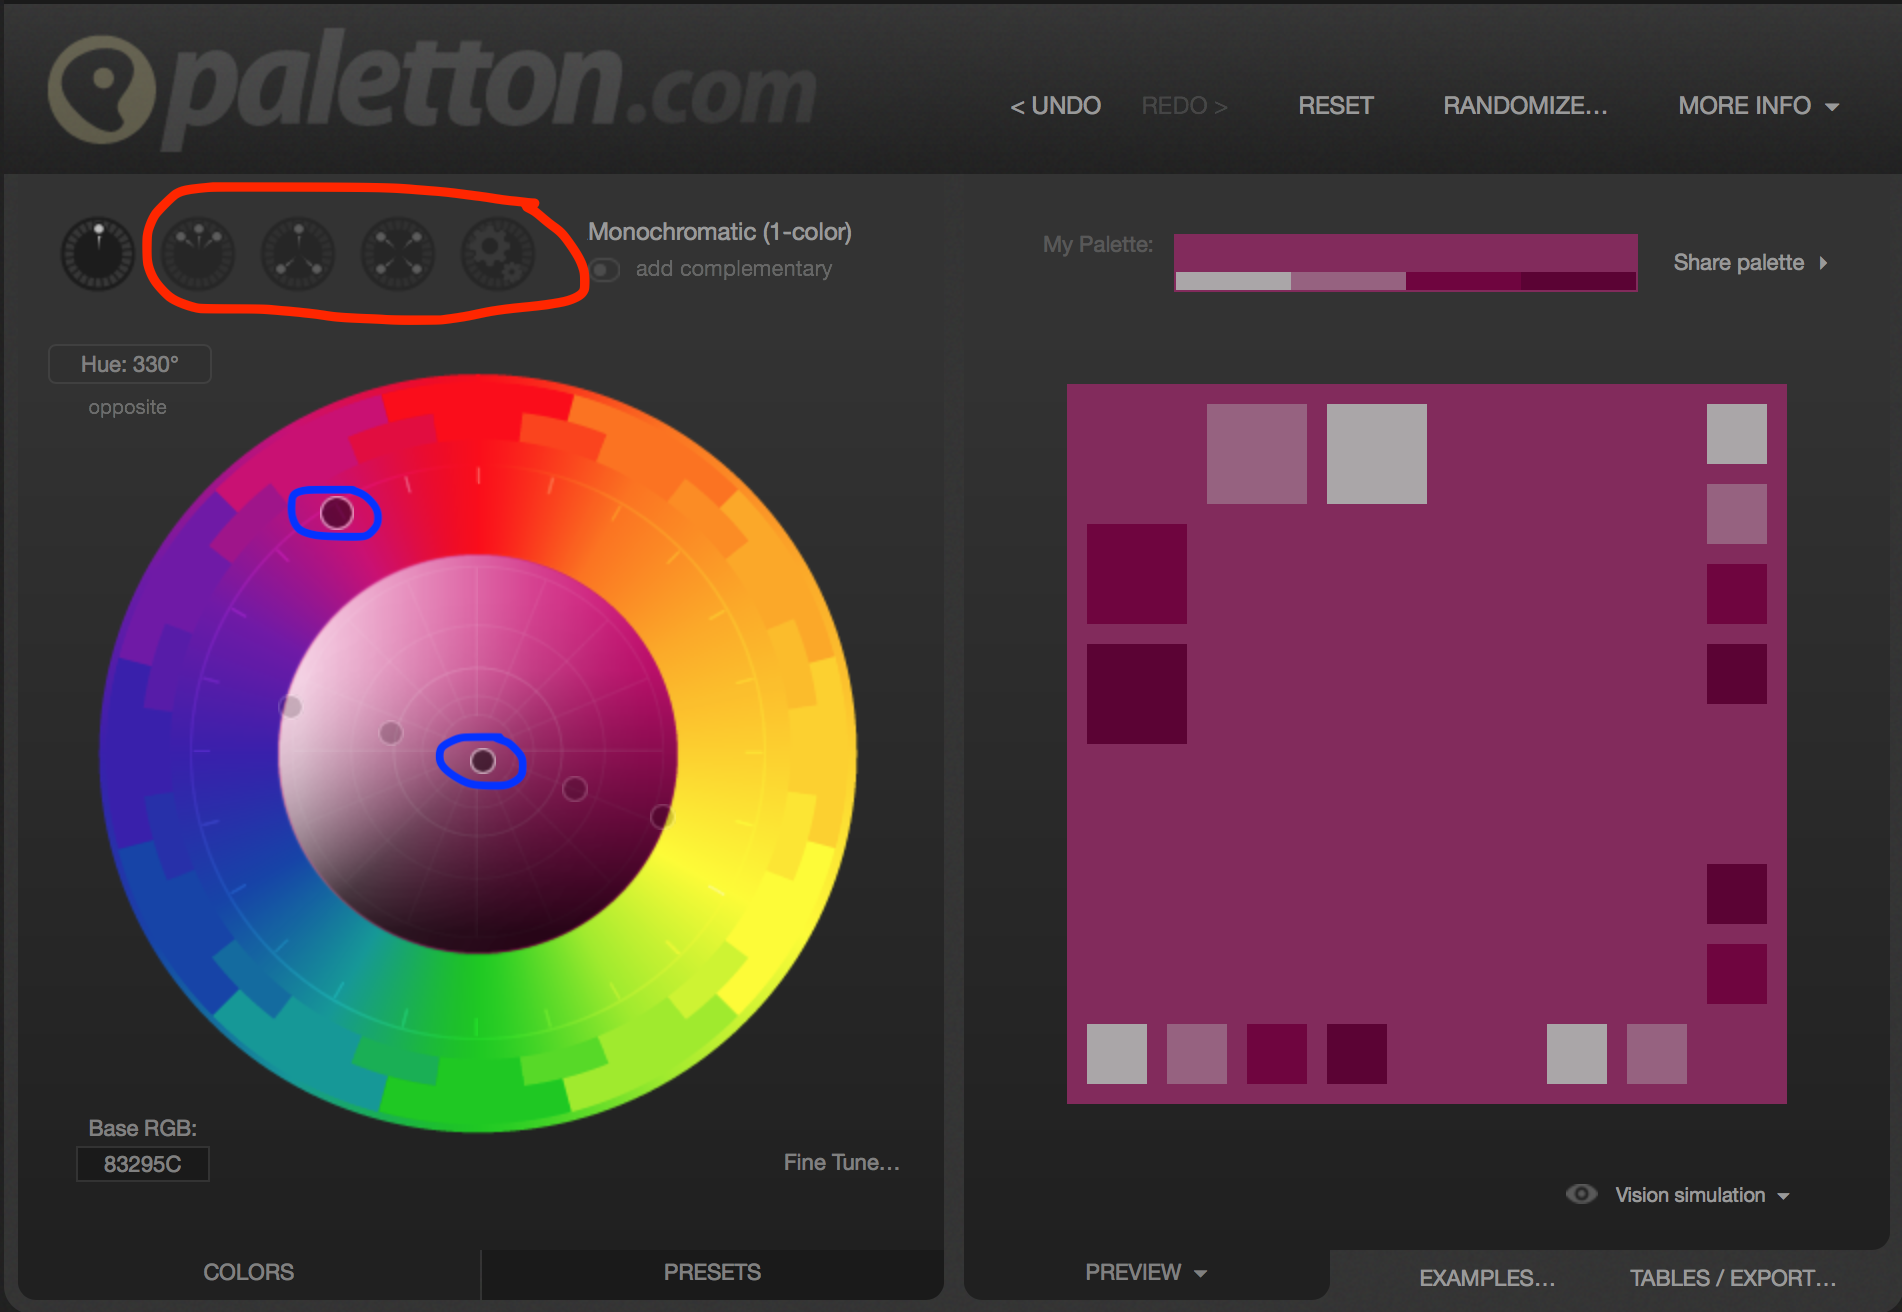The image size is (1902, 1312).
Task: Click the light gray swatch in My Palette strip
Action: tap(1233, 281)
